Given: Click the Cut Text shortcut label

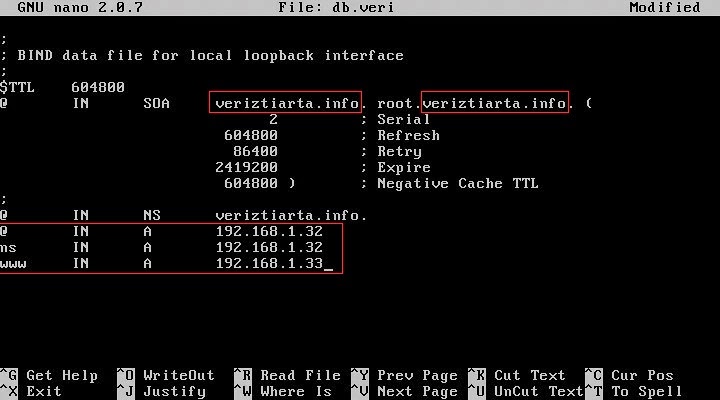Looking at the screenshot, I should 529,376.
